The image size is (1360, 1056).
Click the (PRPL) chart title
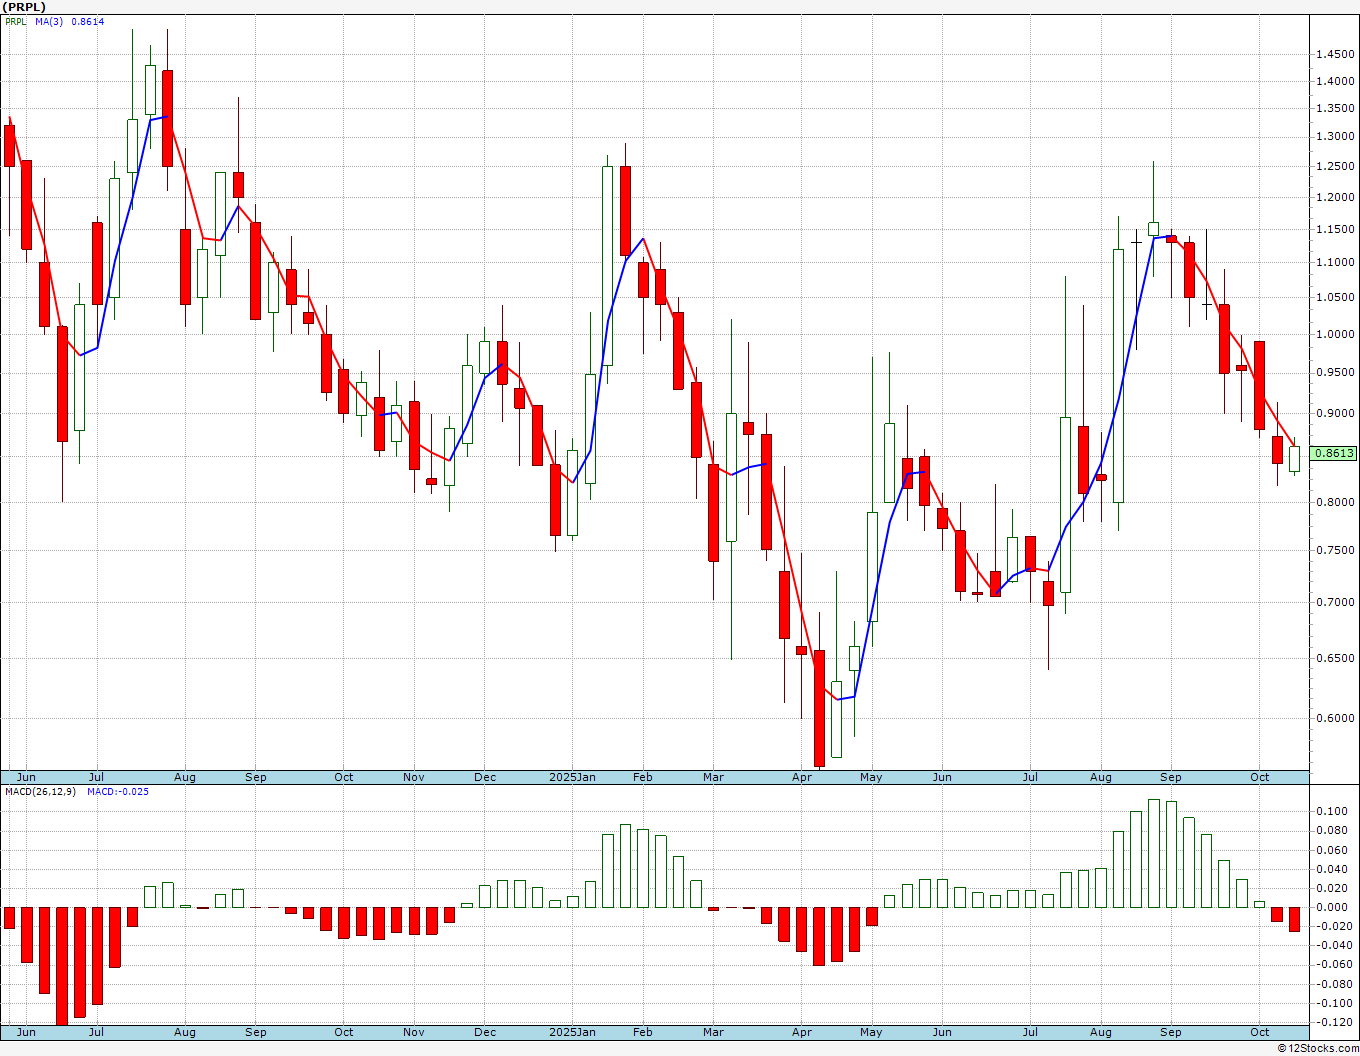click(x=23, y=7)
